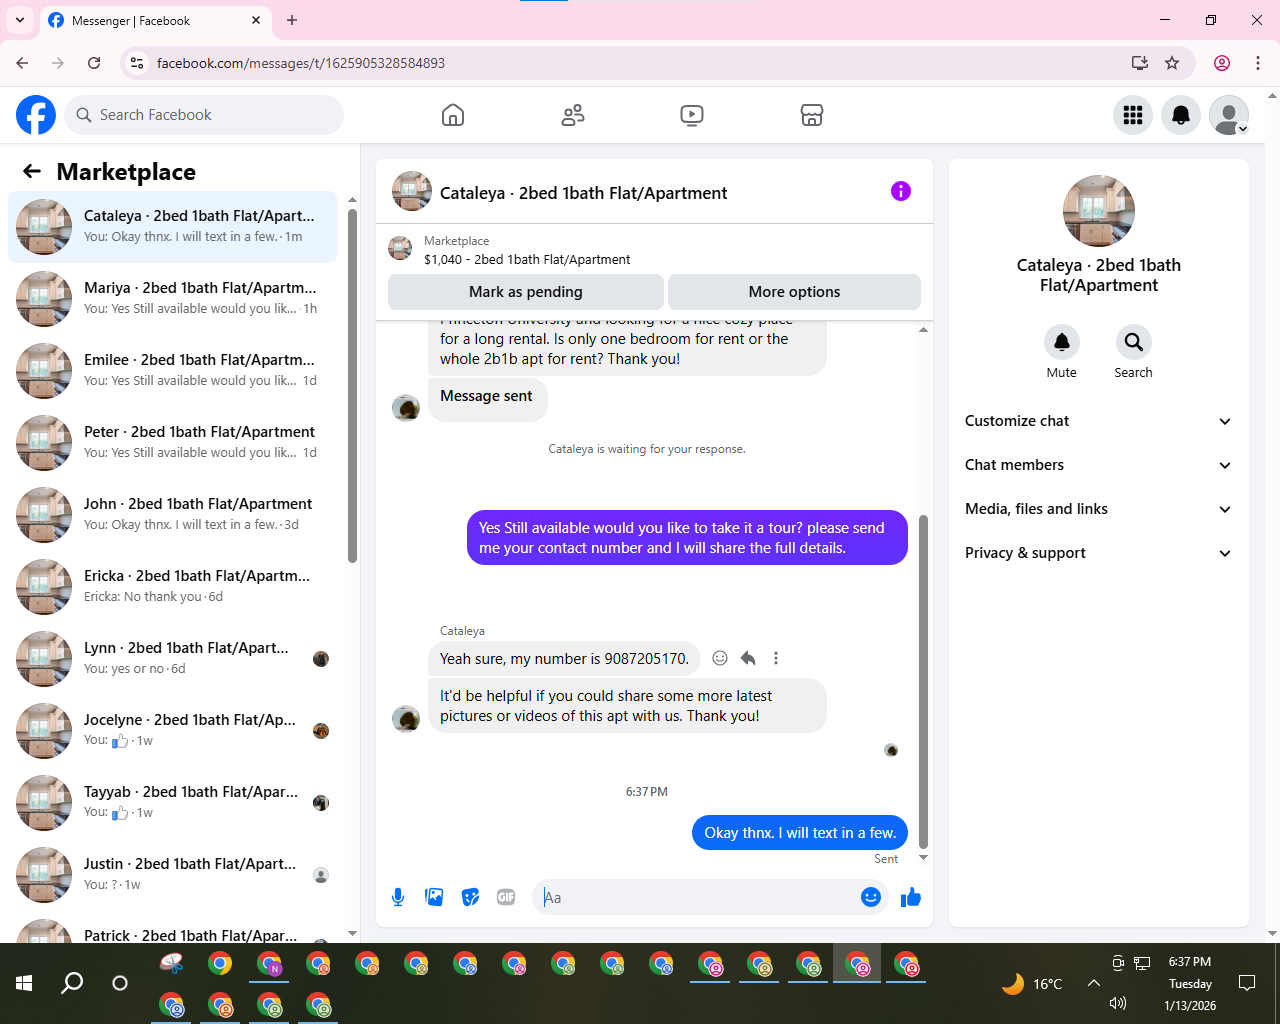Open the emoji picker in message box
The image size is (1280, 1024).
tap(871, 897)
